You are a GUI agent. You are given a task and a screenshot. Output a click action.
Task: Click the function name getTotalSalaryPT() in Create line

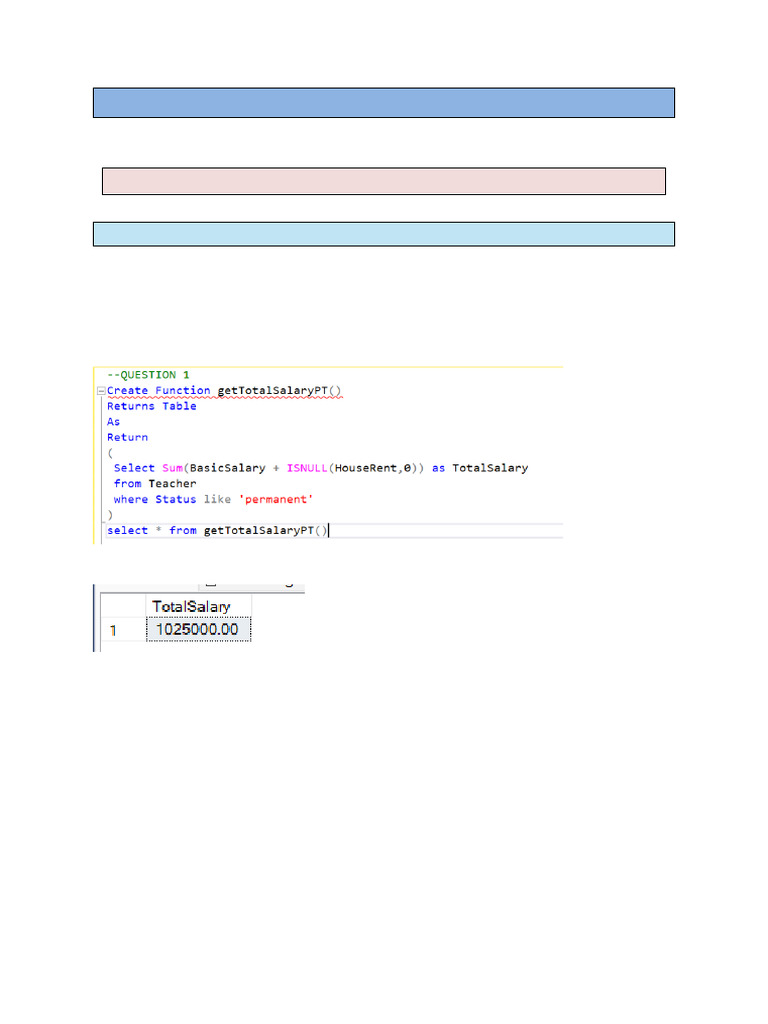point(279,391)
